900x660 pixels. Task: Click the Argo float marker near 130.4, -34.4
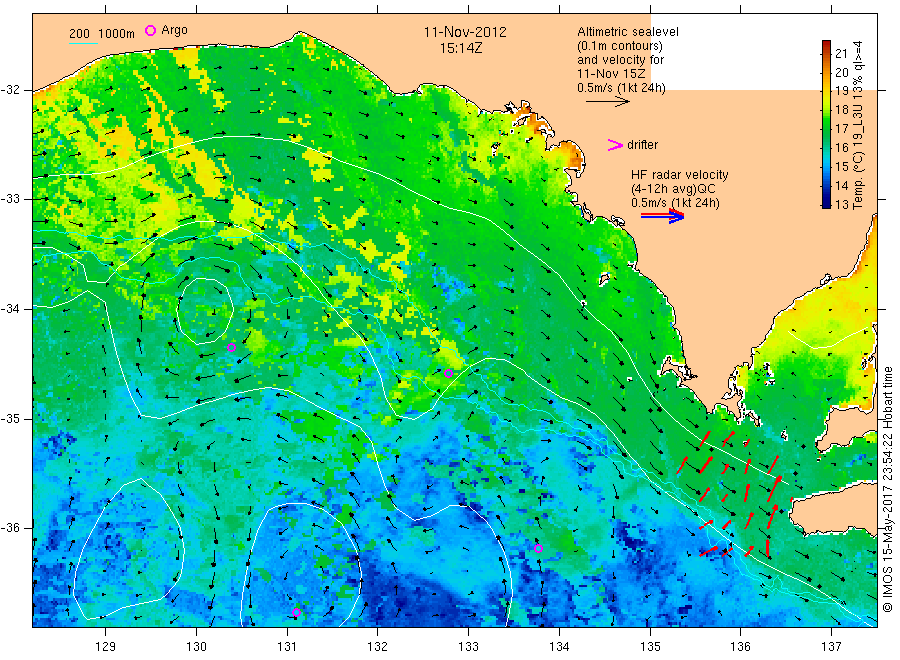click(231, 347)
